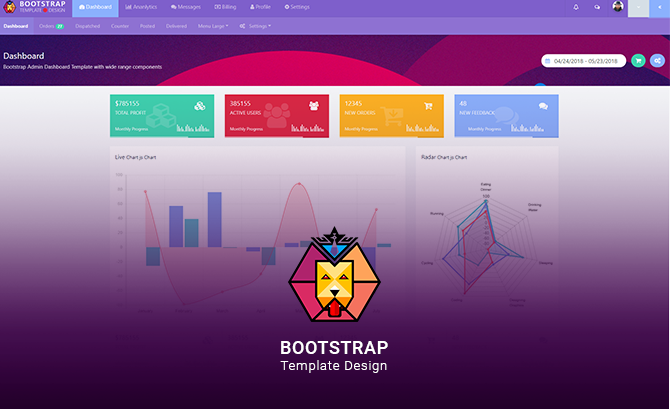Click Monthly Progress on the Total Profit card

tap(131, 129)
